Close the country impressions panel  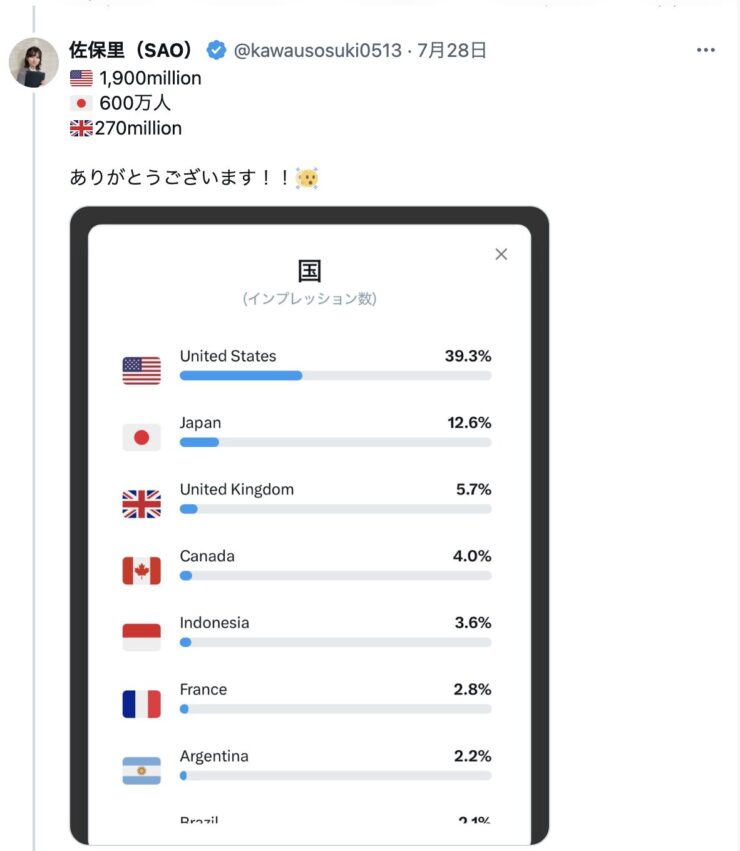pos(501,254)
